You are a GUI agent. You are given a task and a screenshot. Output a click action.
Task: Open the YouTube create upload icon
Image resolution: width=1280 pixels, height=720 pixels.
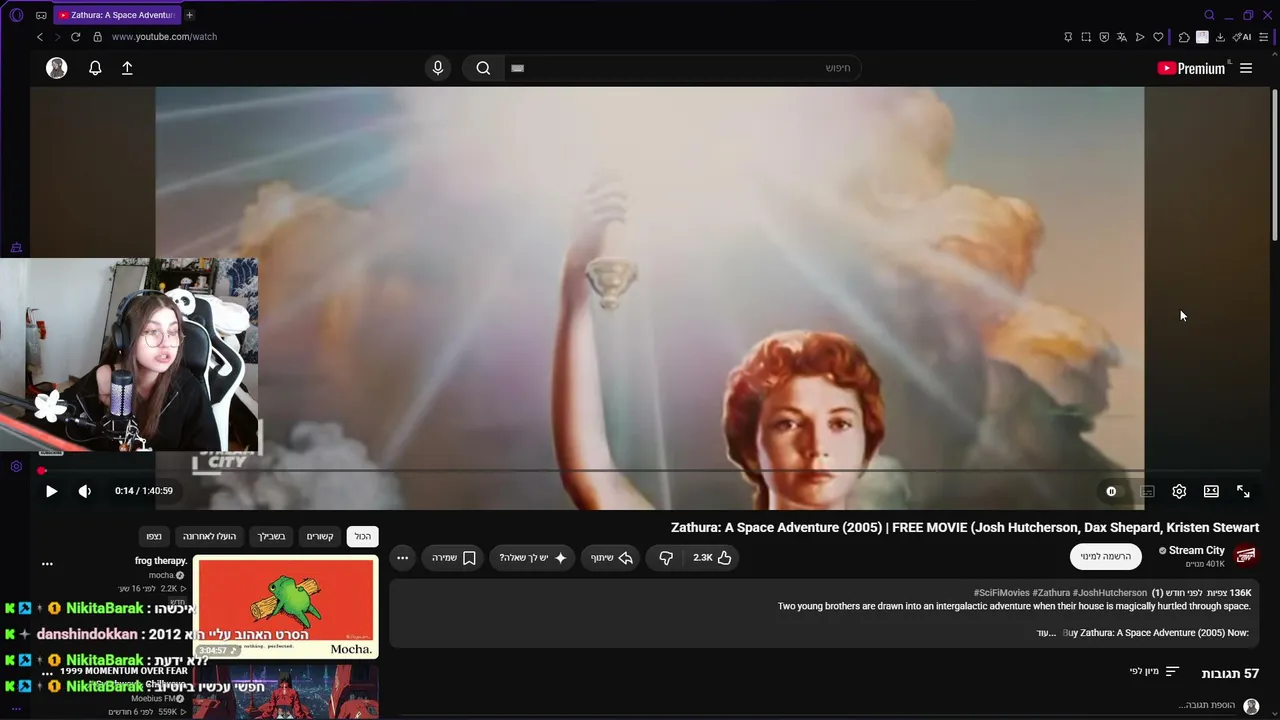[127, 68]
